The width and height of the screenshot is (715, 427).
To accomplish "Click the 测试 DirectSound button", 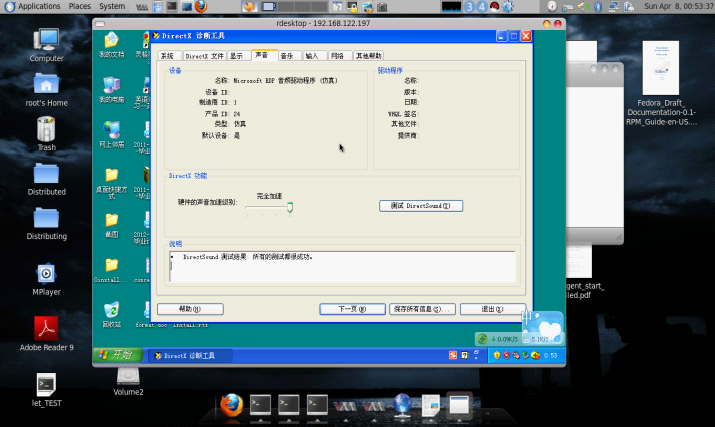I will click(x=421, y=206).
